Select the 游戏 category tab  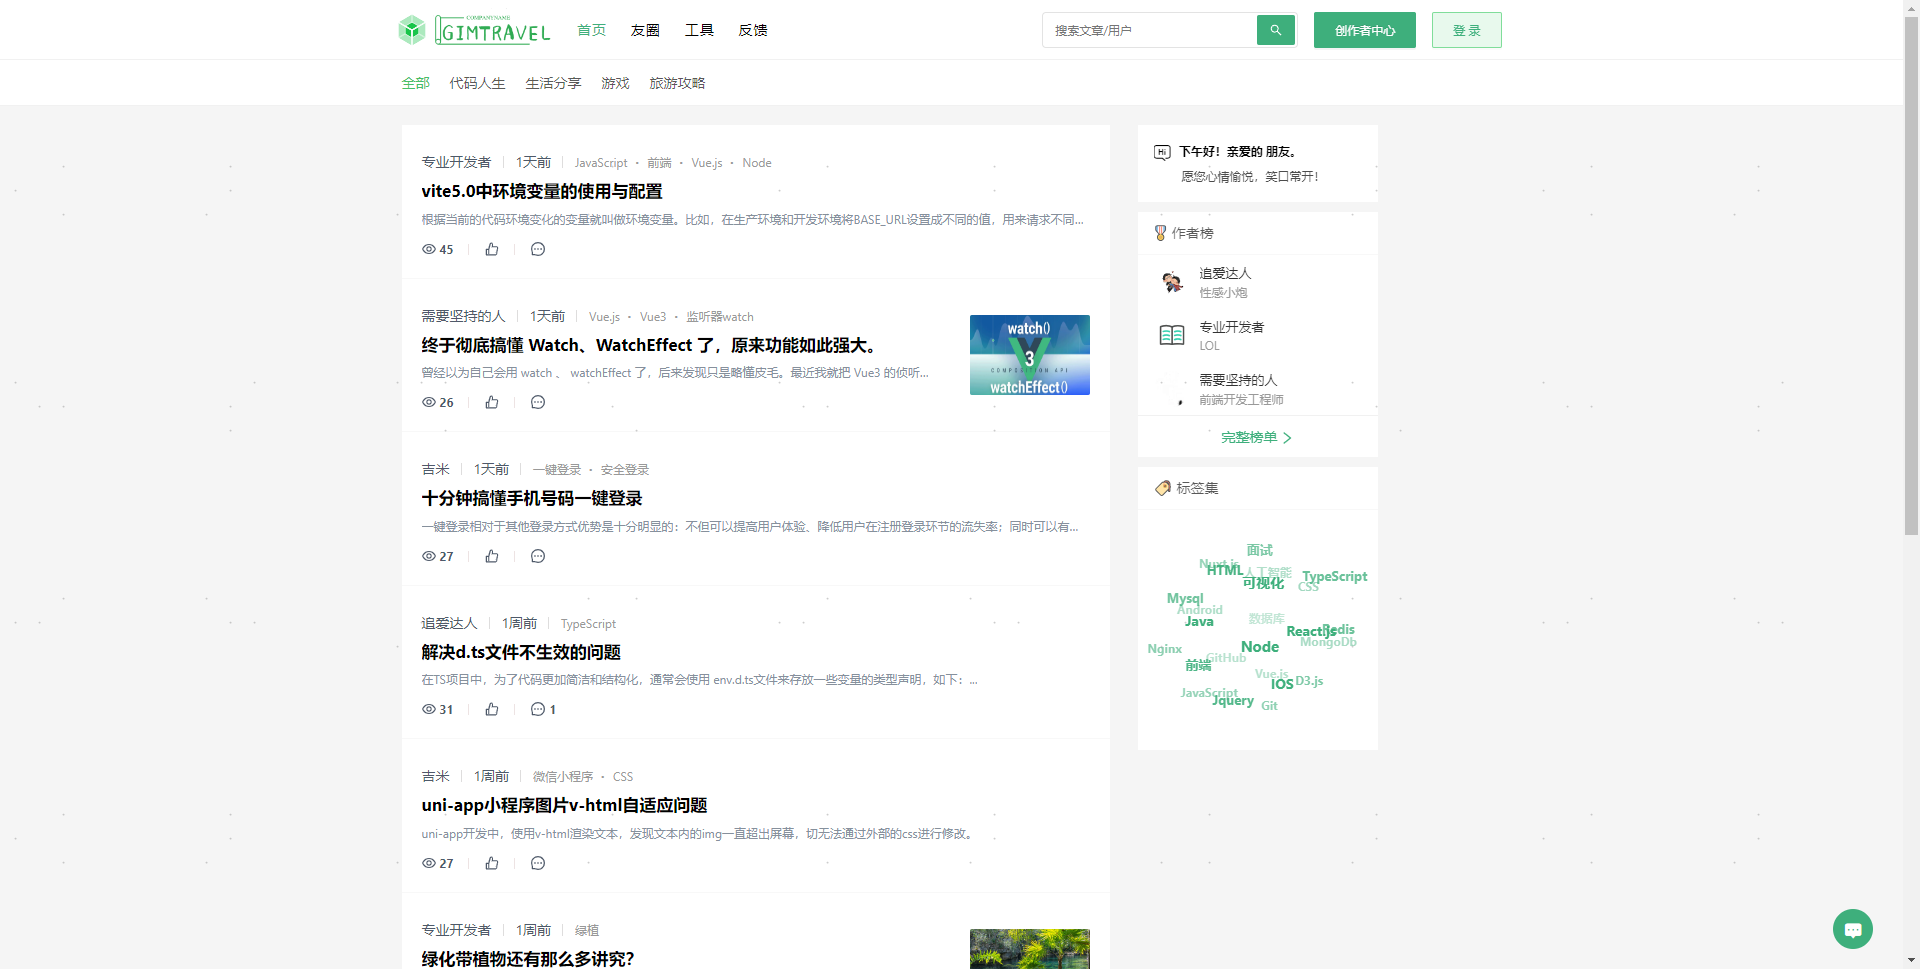615,83
